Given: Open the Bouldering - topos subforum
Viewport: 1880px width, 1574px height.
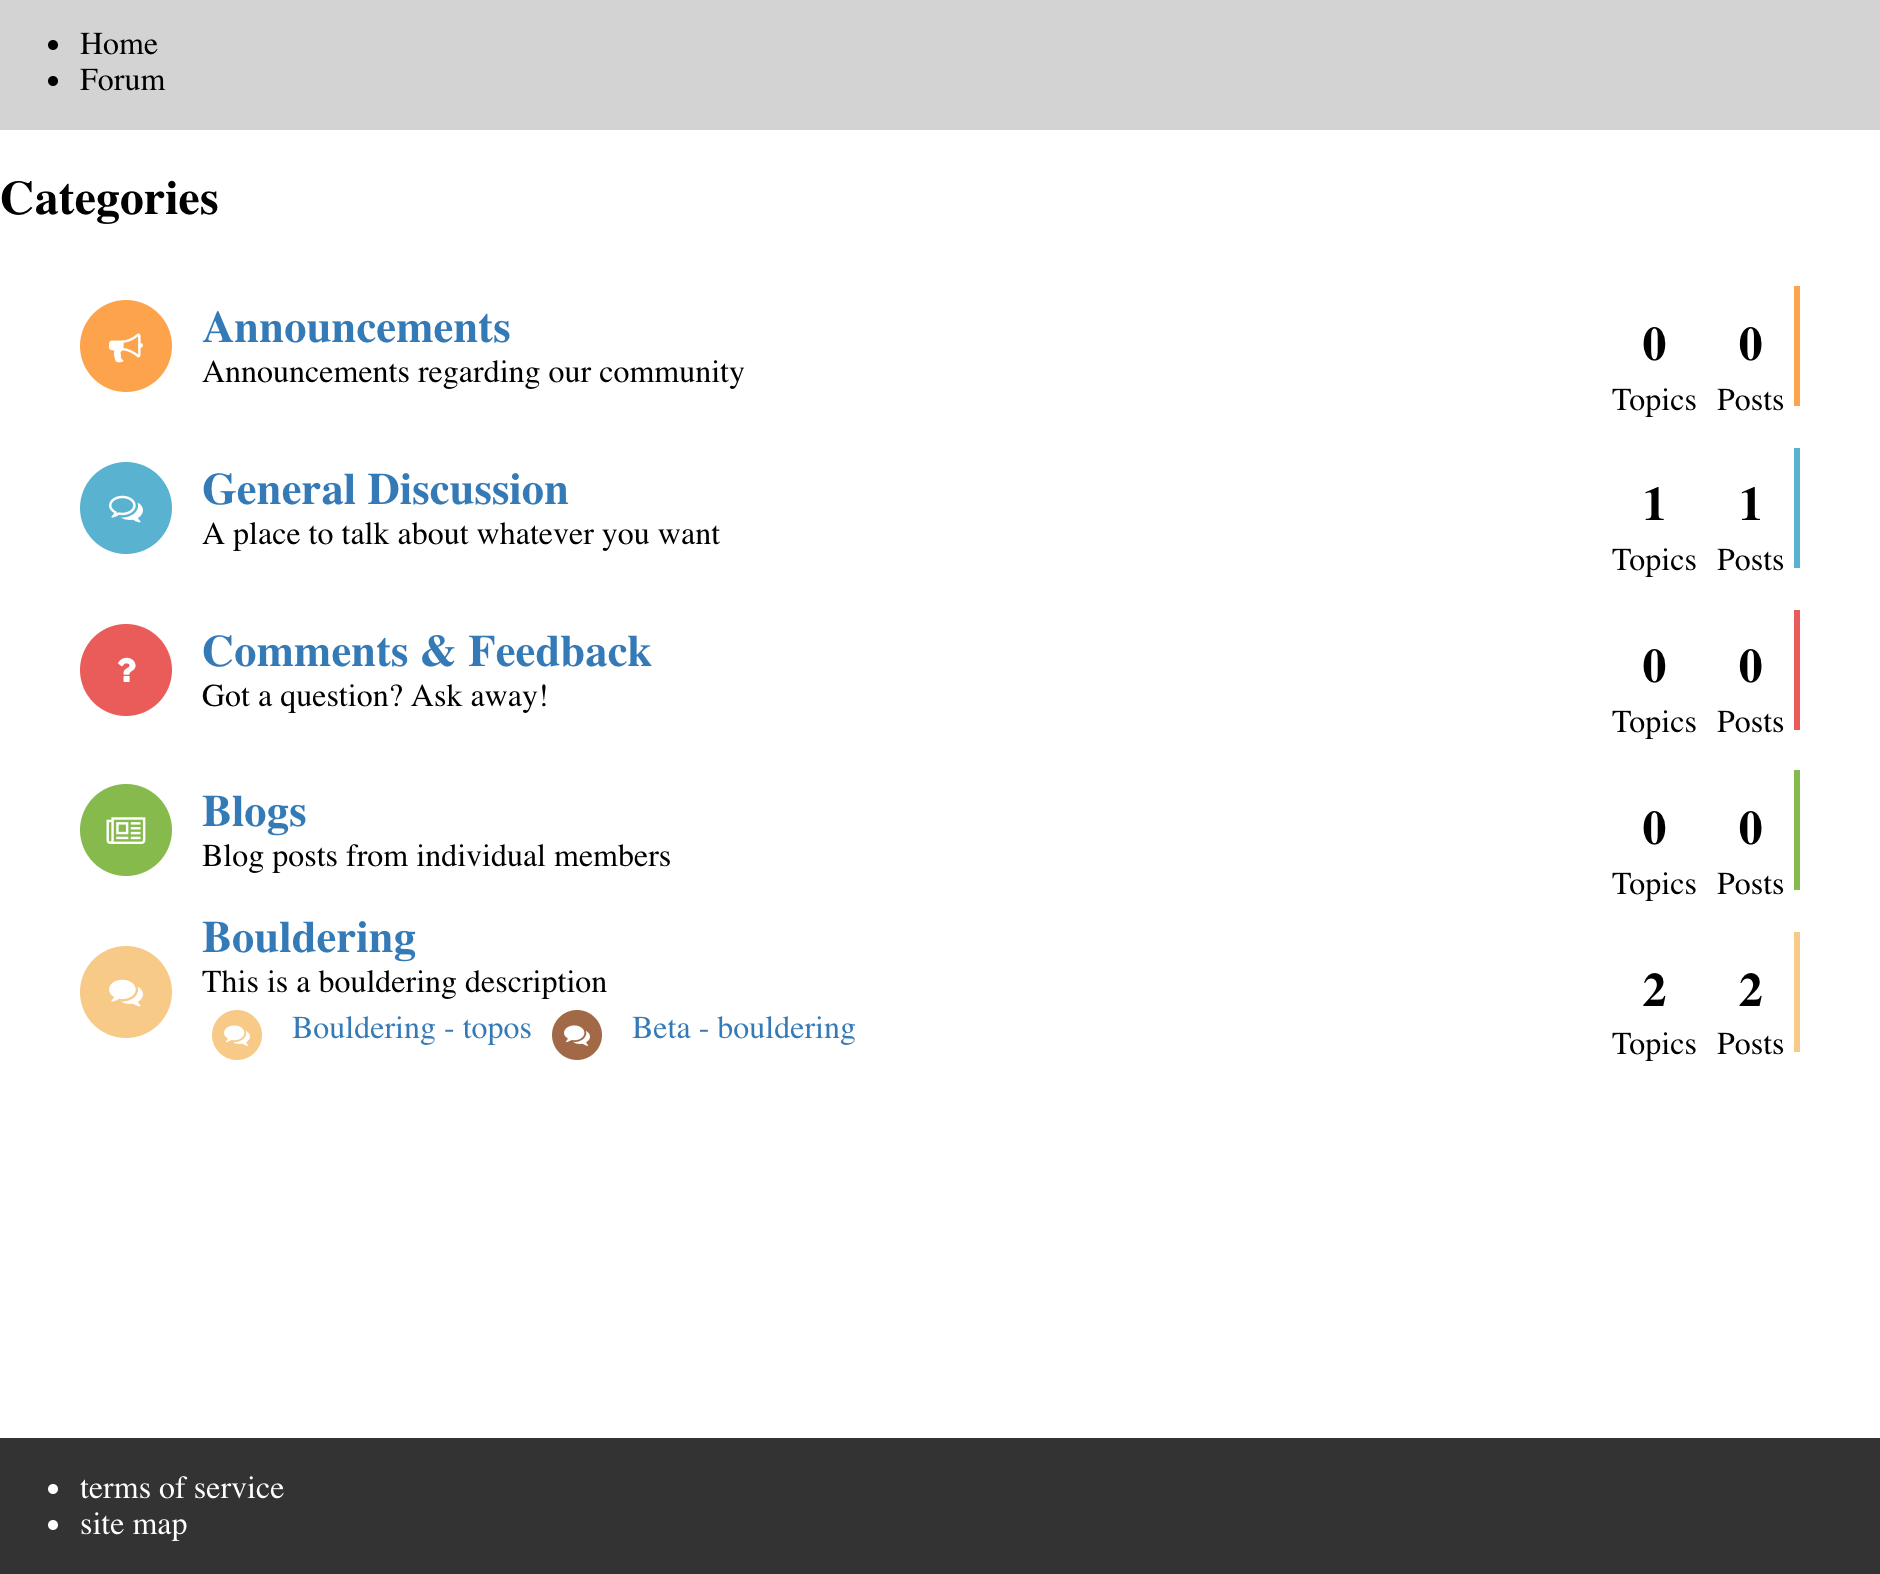Looking at the screenshot, I should point(411,1027).
